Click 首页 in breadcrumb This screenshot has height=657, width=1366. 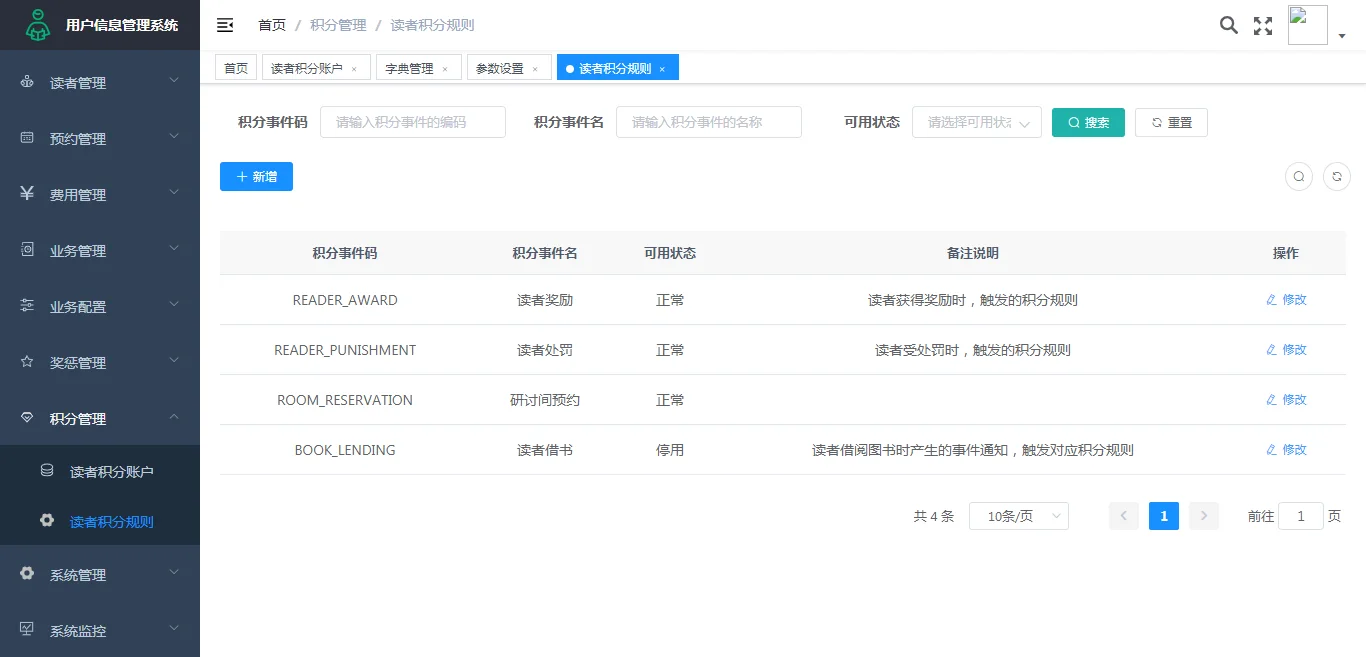(x=272, y=25)
